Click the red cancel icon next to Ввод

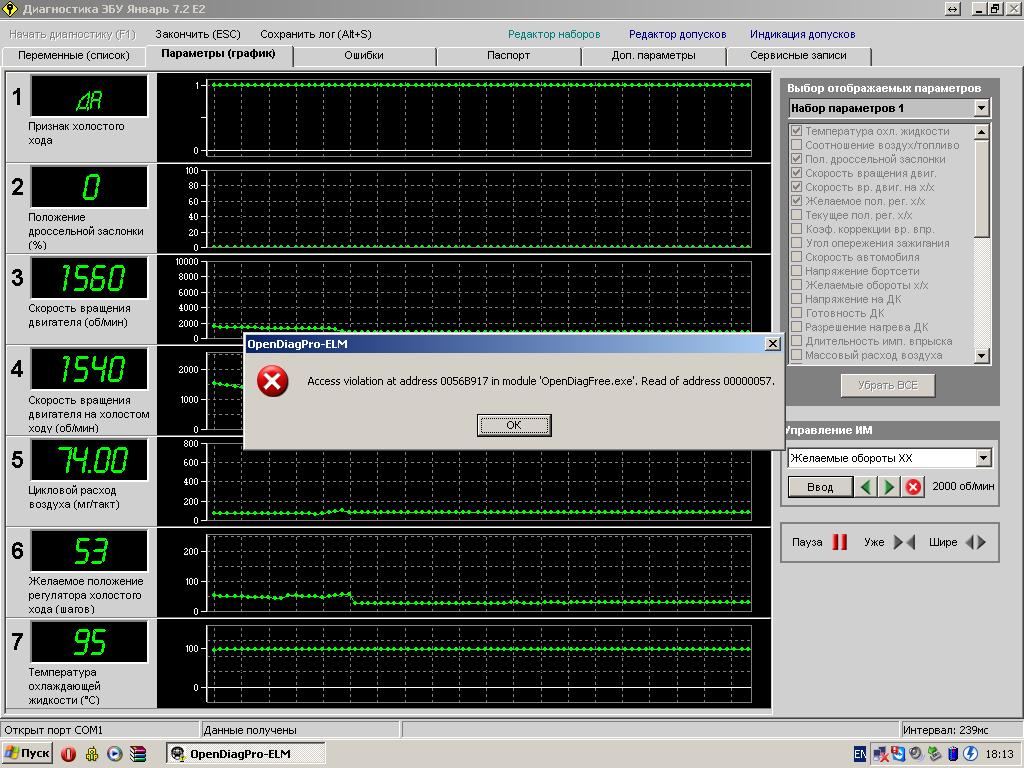pyautogui.click(x=913, y=487)
